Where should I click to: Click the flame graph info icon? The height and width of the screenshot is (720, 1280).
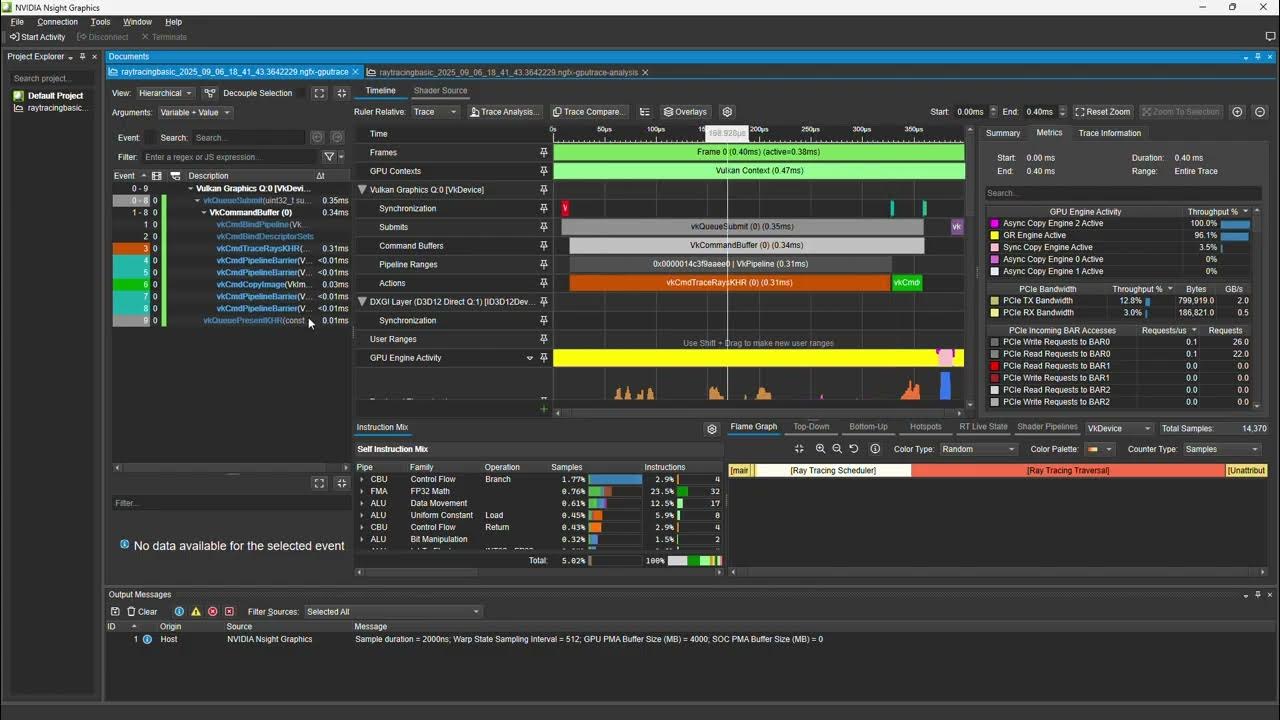pos(875,449)
